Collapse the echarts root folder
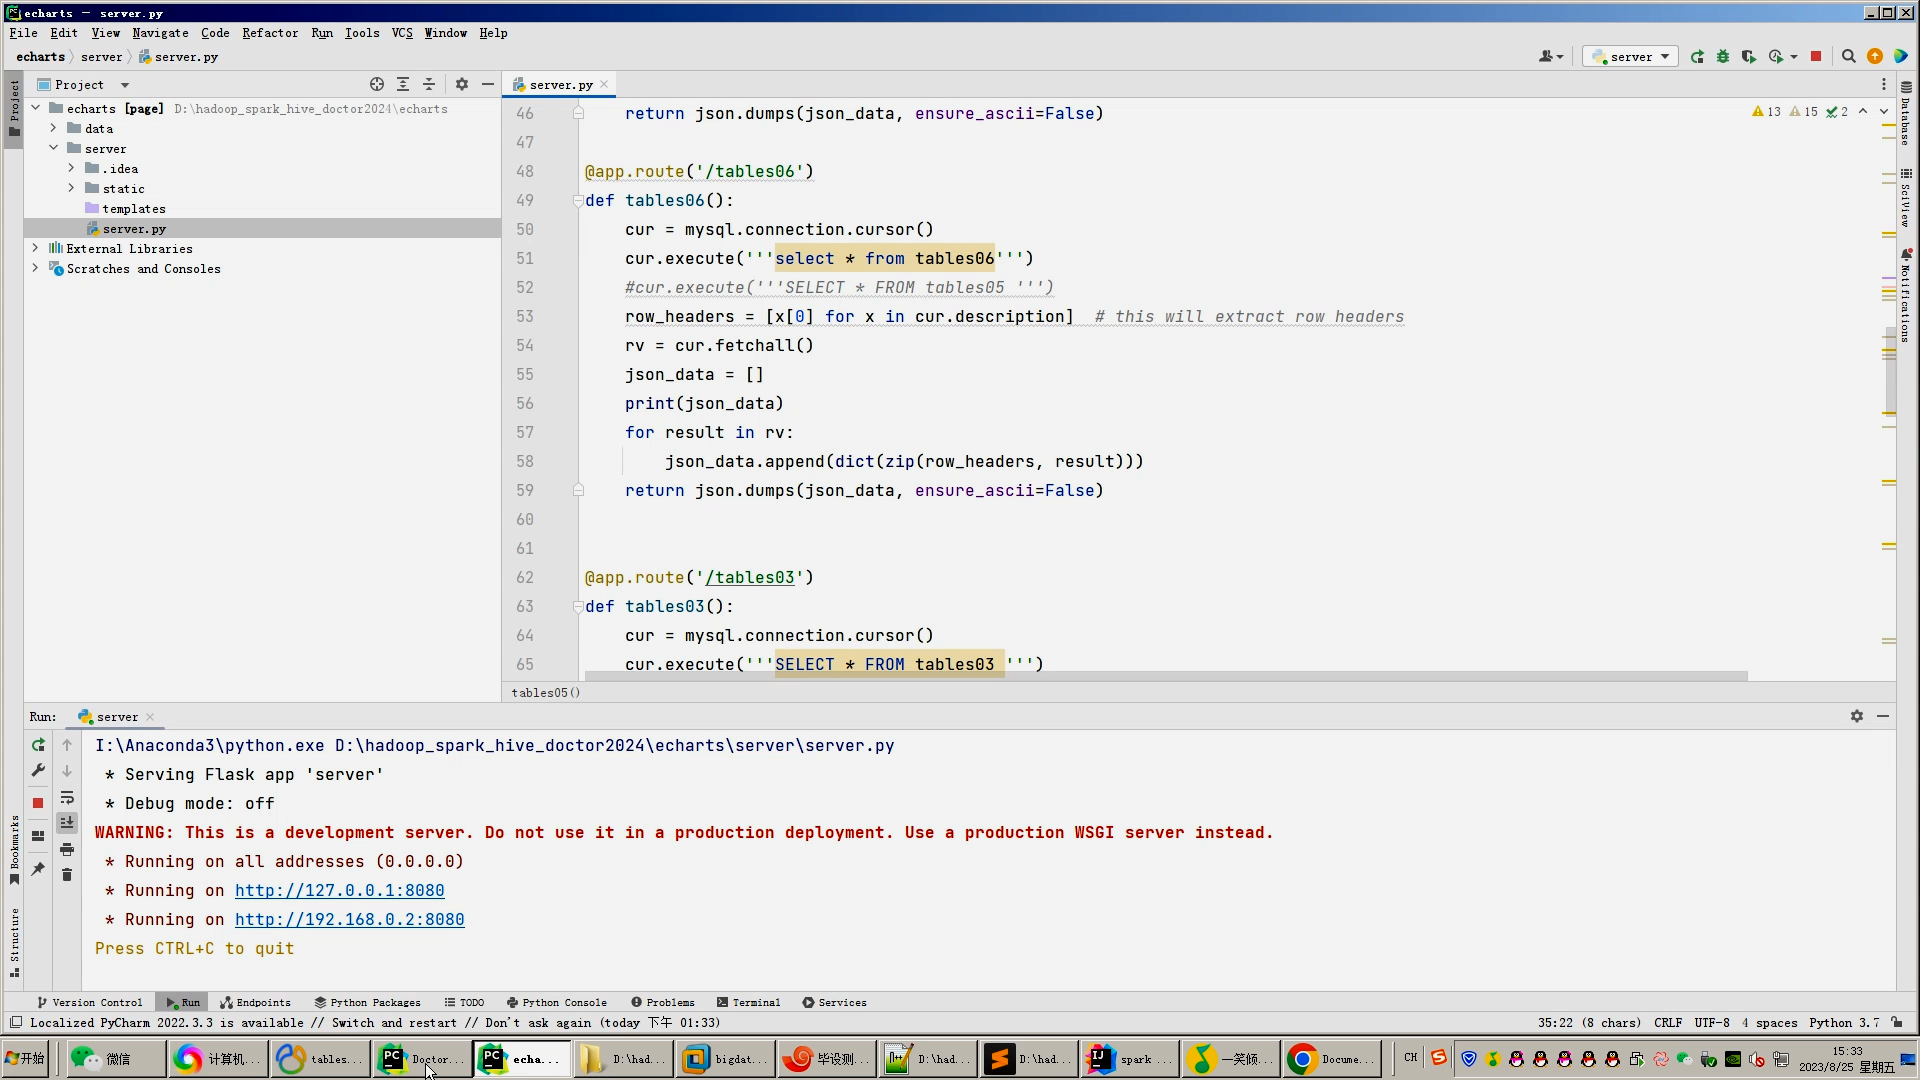This screenshot has width=1920, height=1080. 36,108
